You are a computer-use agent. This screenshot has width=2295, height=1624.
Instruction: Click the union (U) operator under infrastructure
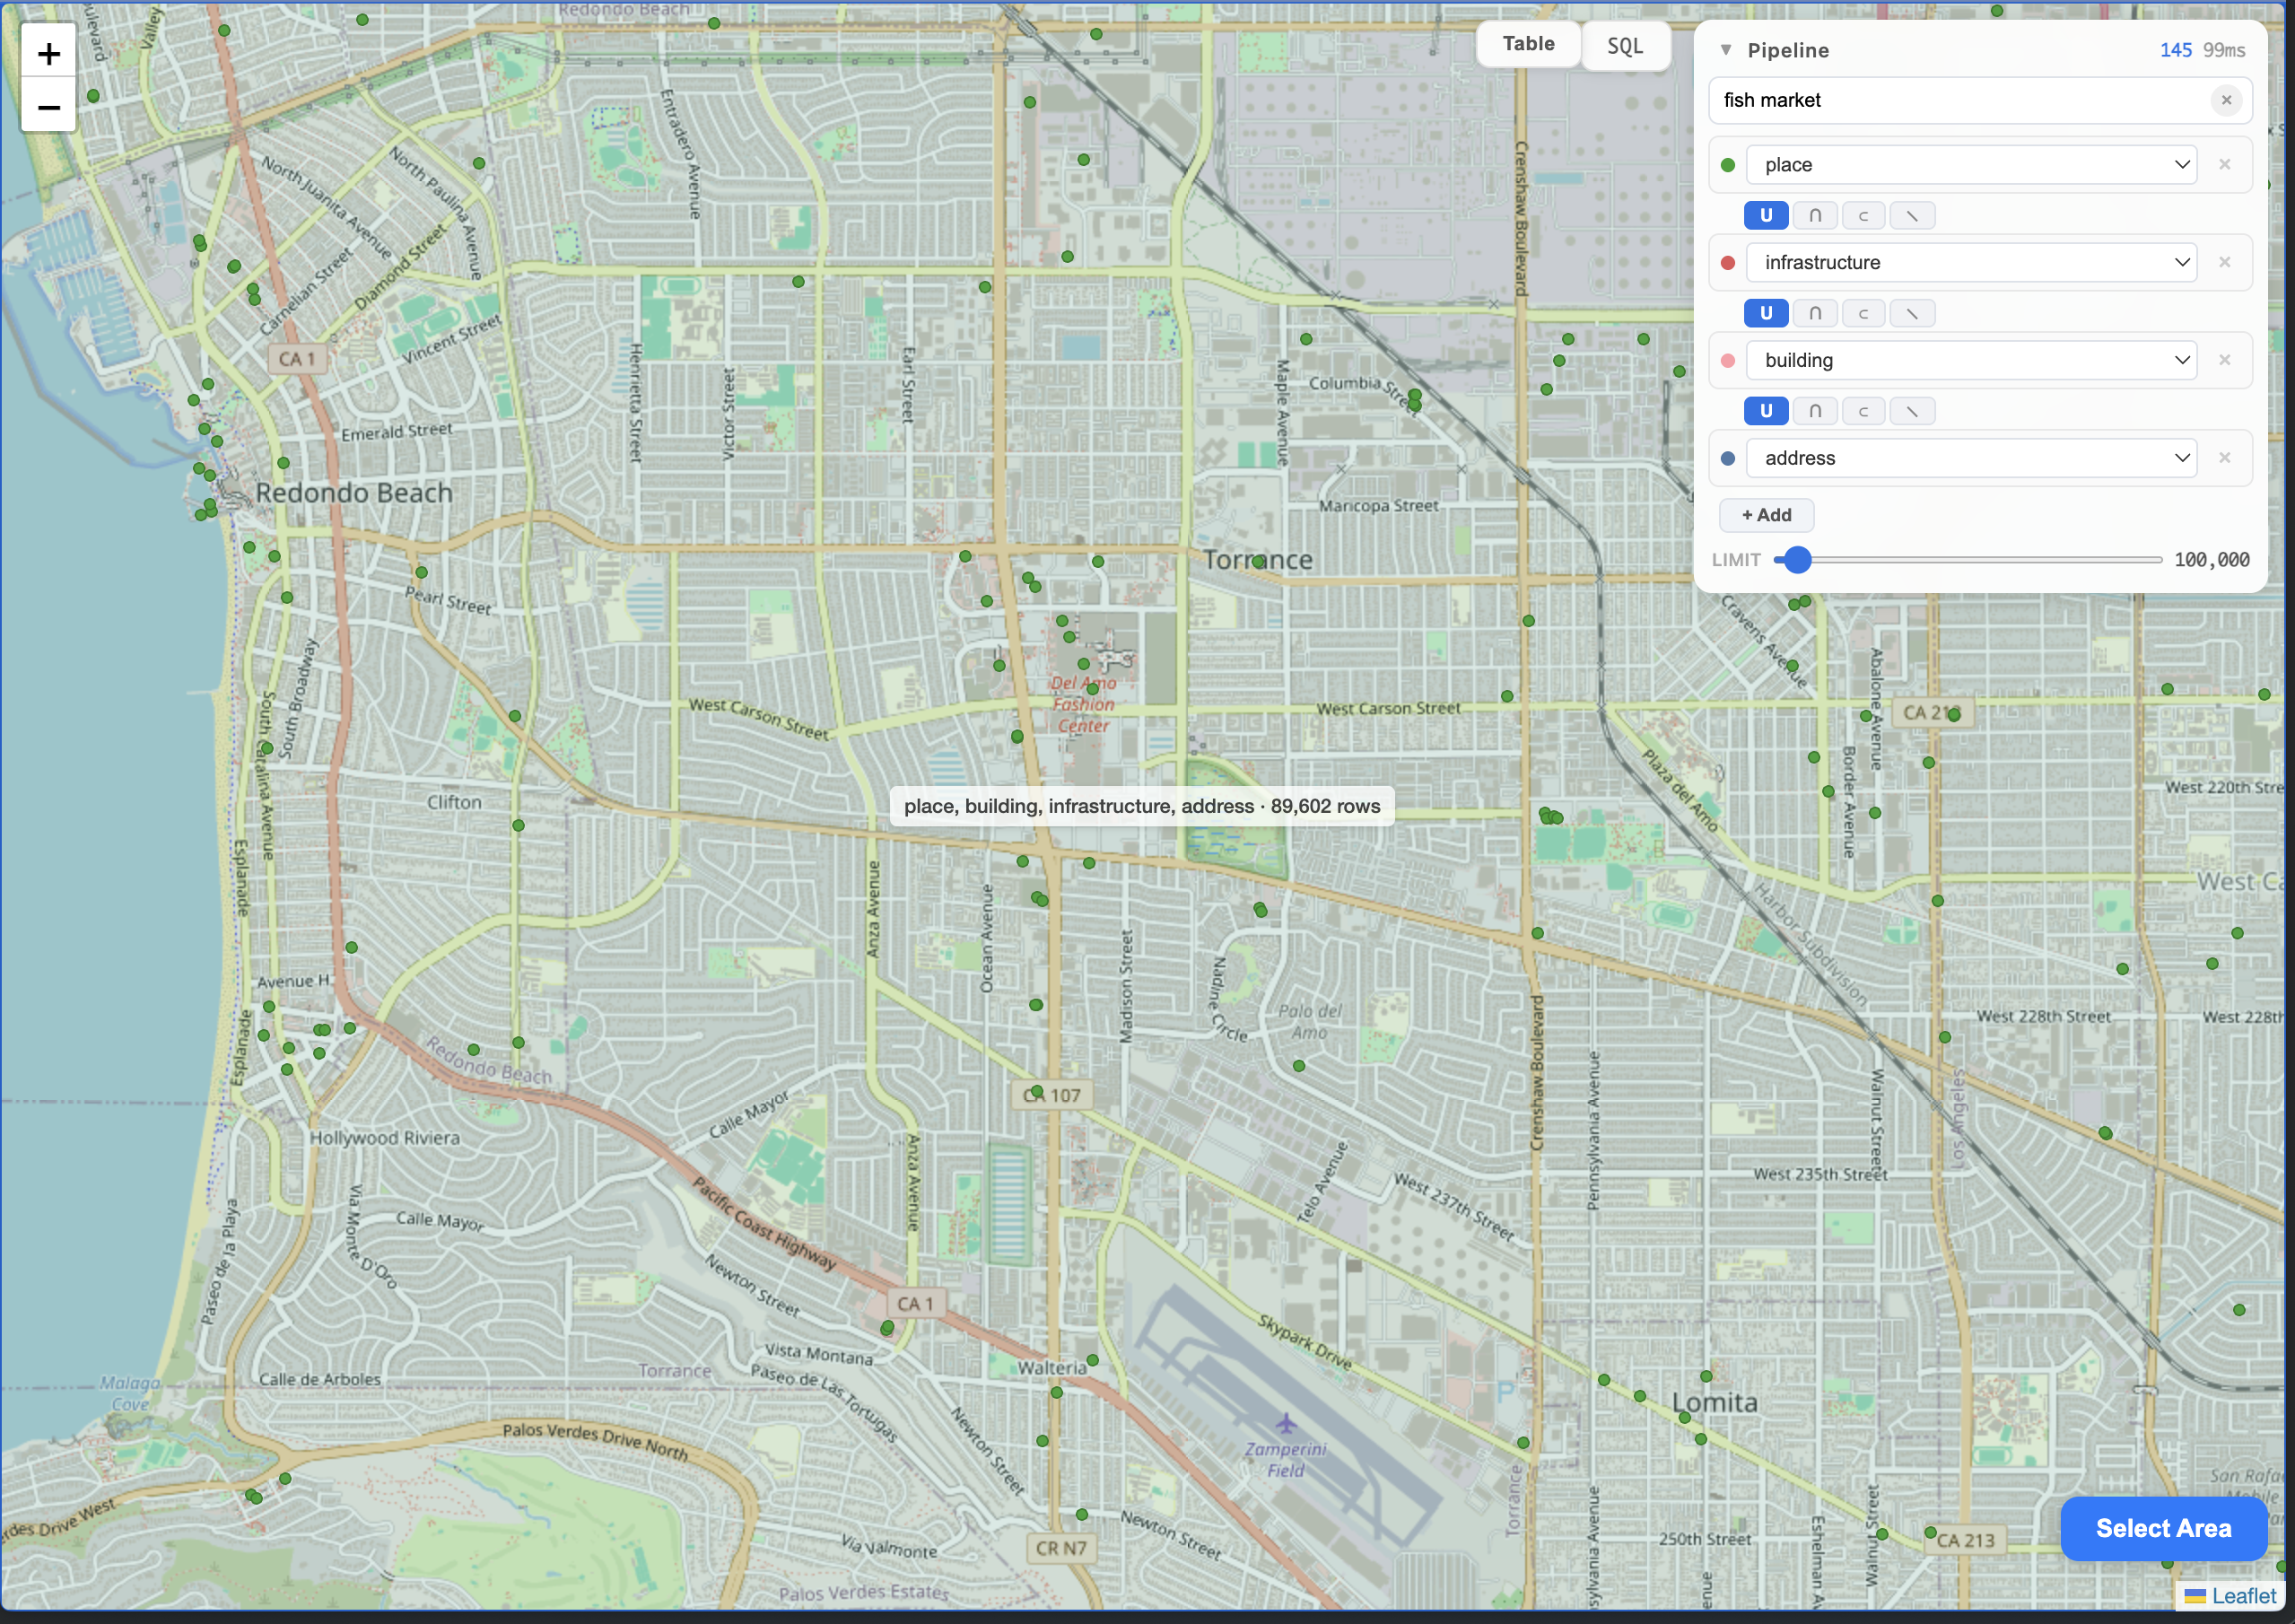1766,313
